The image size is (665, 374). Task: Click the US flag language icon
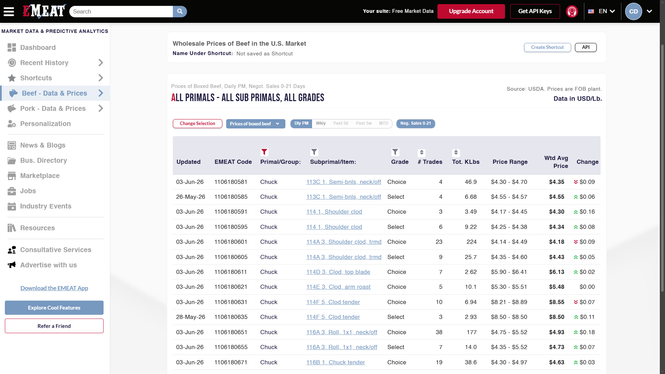(591, 11)
